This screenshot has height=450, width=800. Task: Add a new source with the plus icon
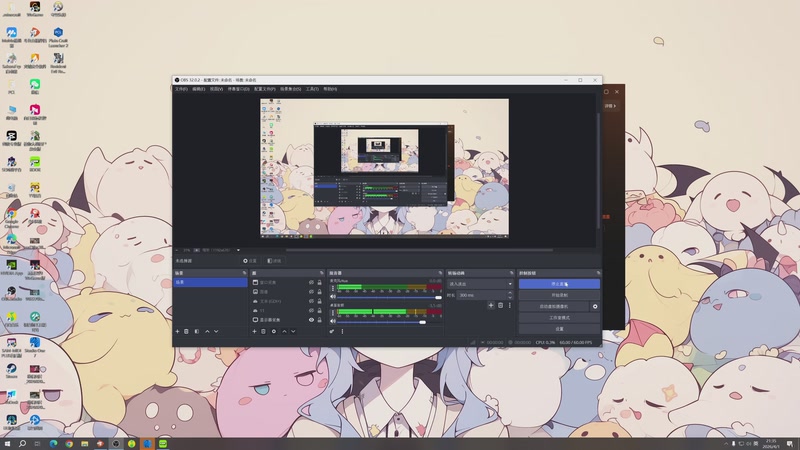pos(254,332)
